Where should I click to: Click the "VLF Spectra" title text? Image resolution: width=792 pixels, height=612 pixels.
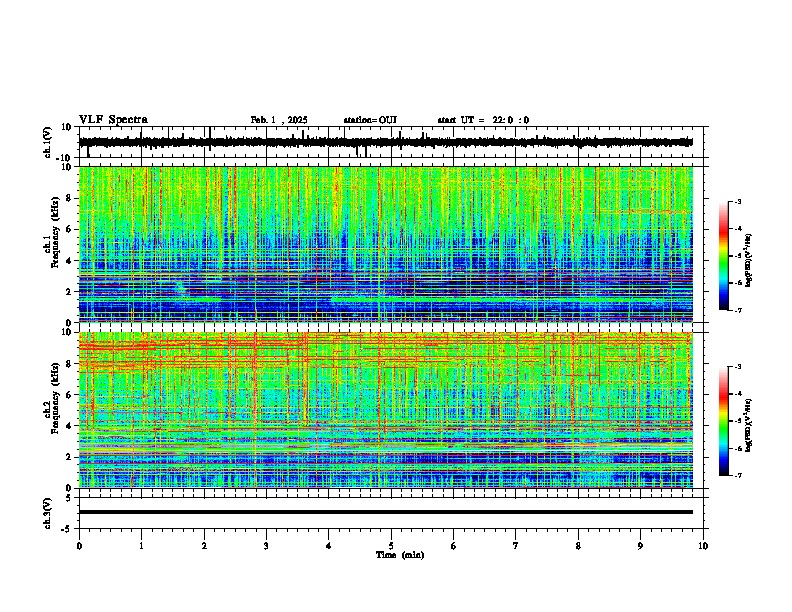tap(113, 120)
